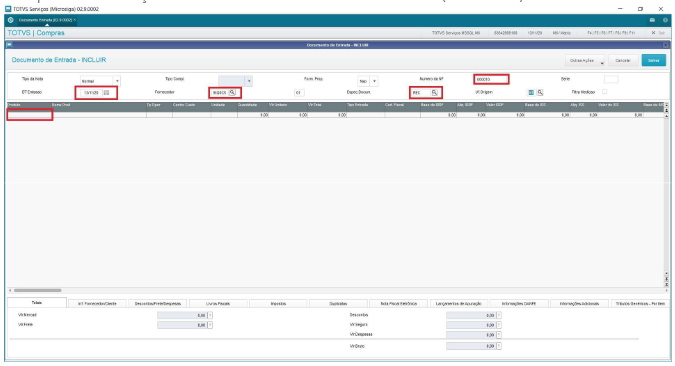Switch to the Lançamentos de Apuração tab
Viewport: 675px width, 366px height.
[459, 304]
